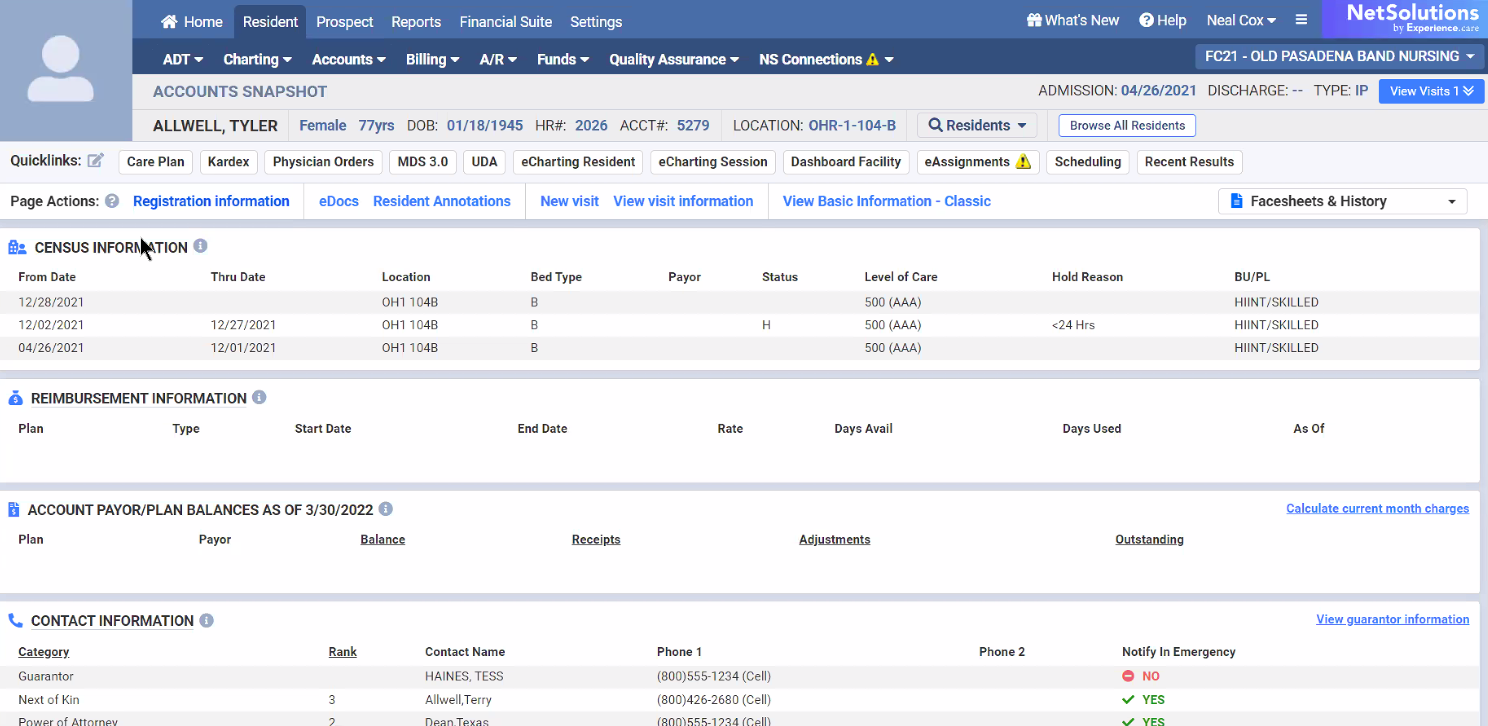
Task: Open the Kardex quicklink
Action: click(229, 162)
